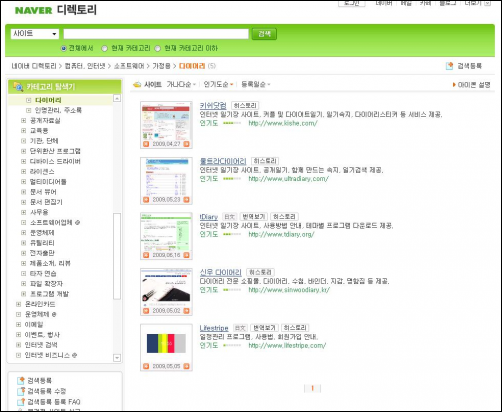
Task: Select 다이어리 in the category tree
Action: 48,100
